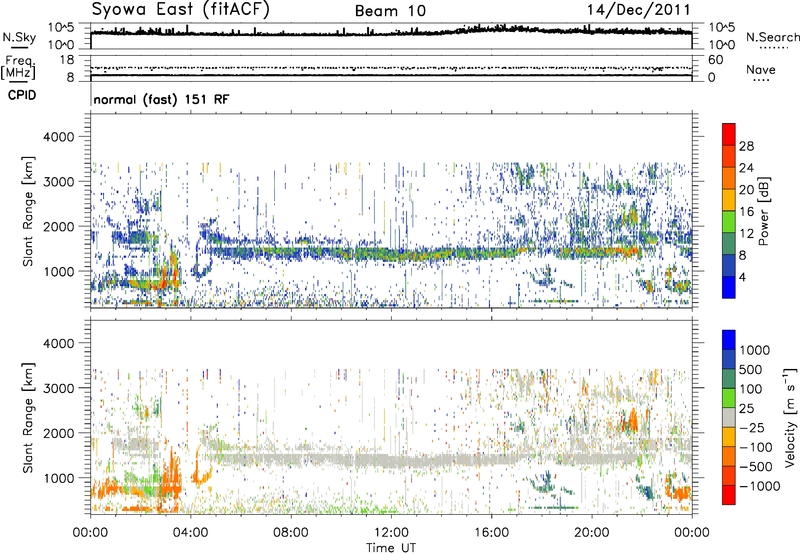Pick the gray segment of velocity color bar

click(729, 417)
